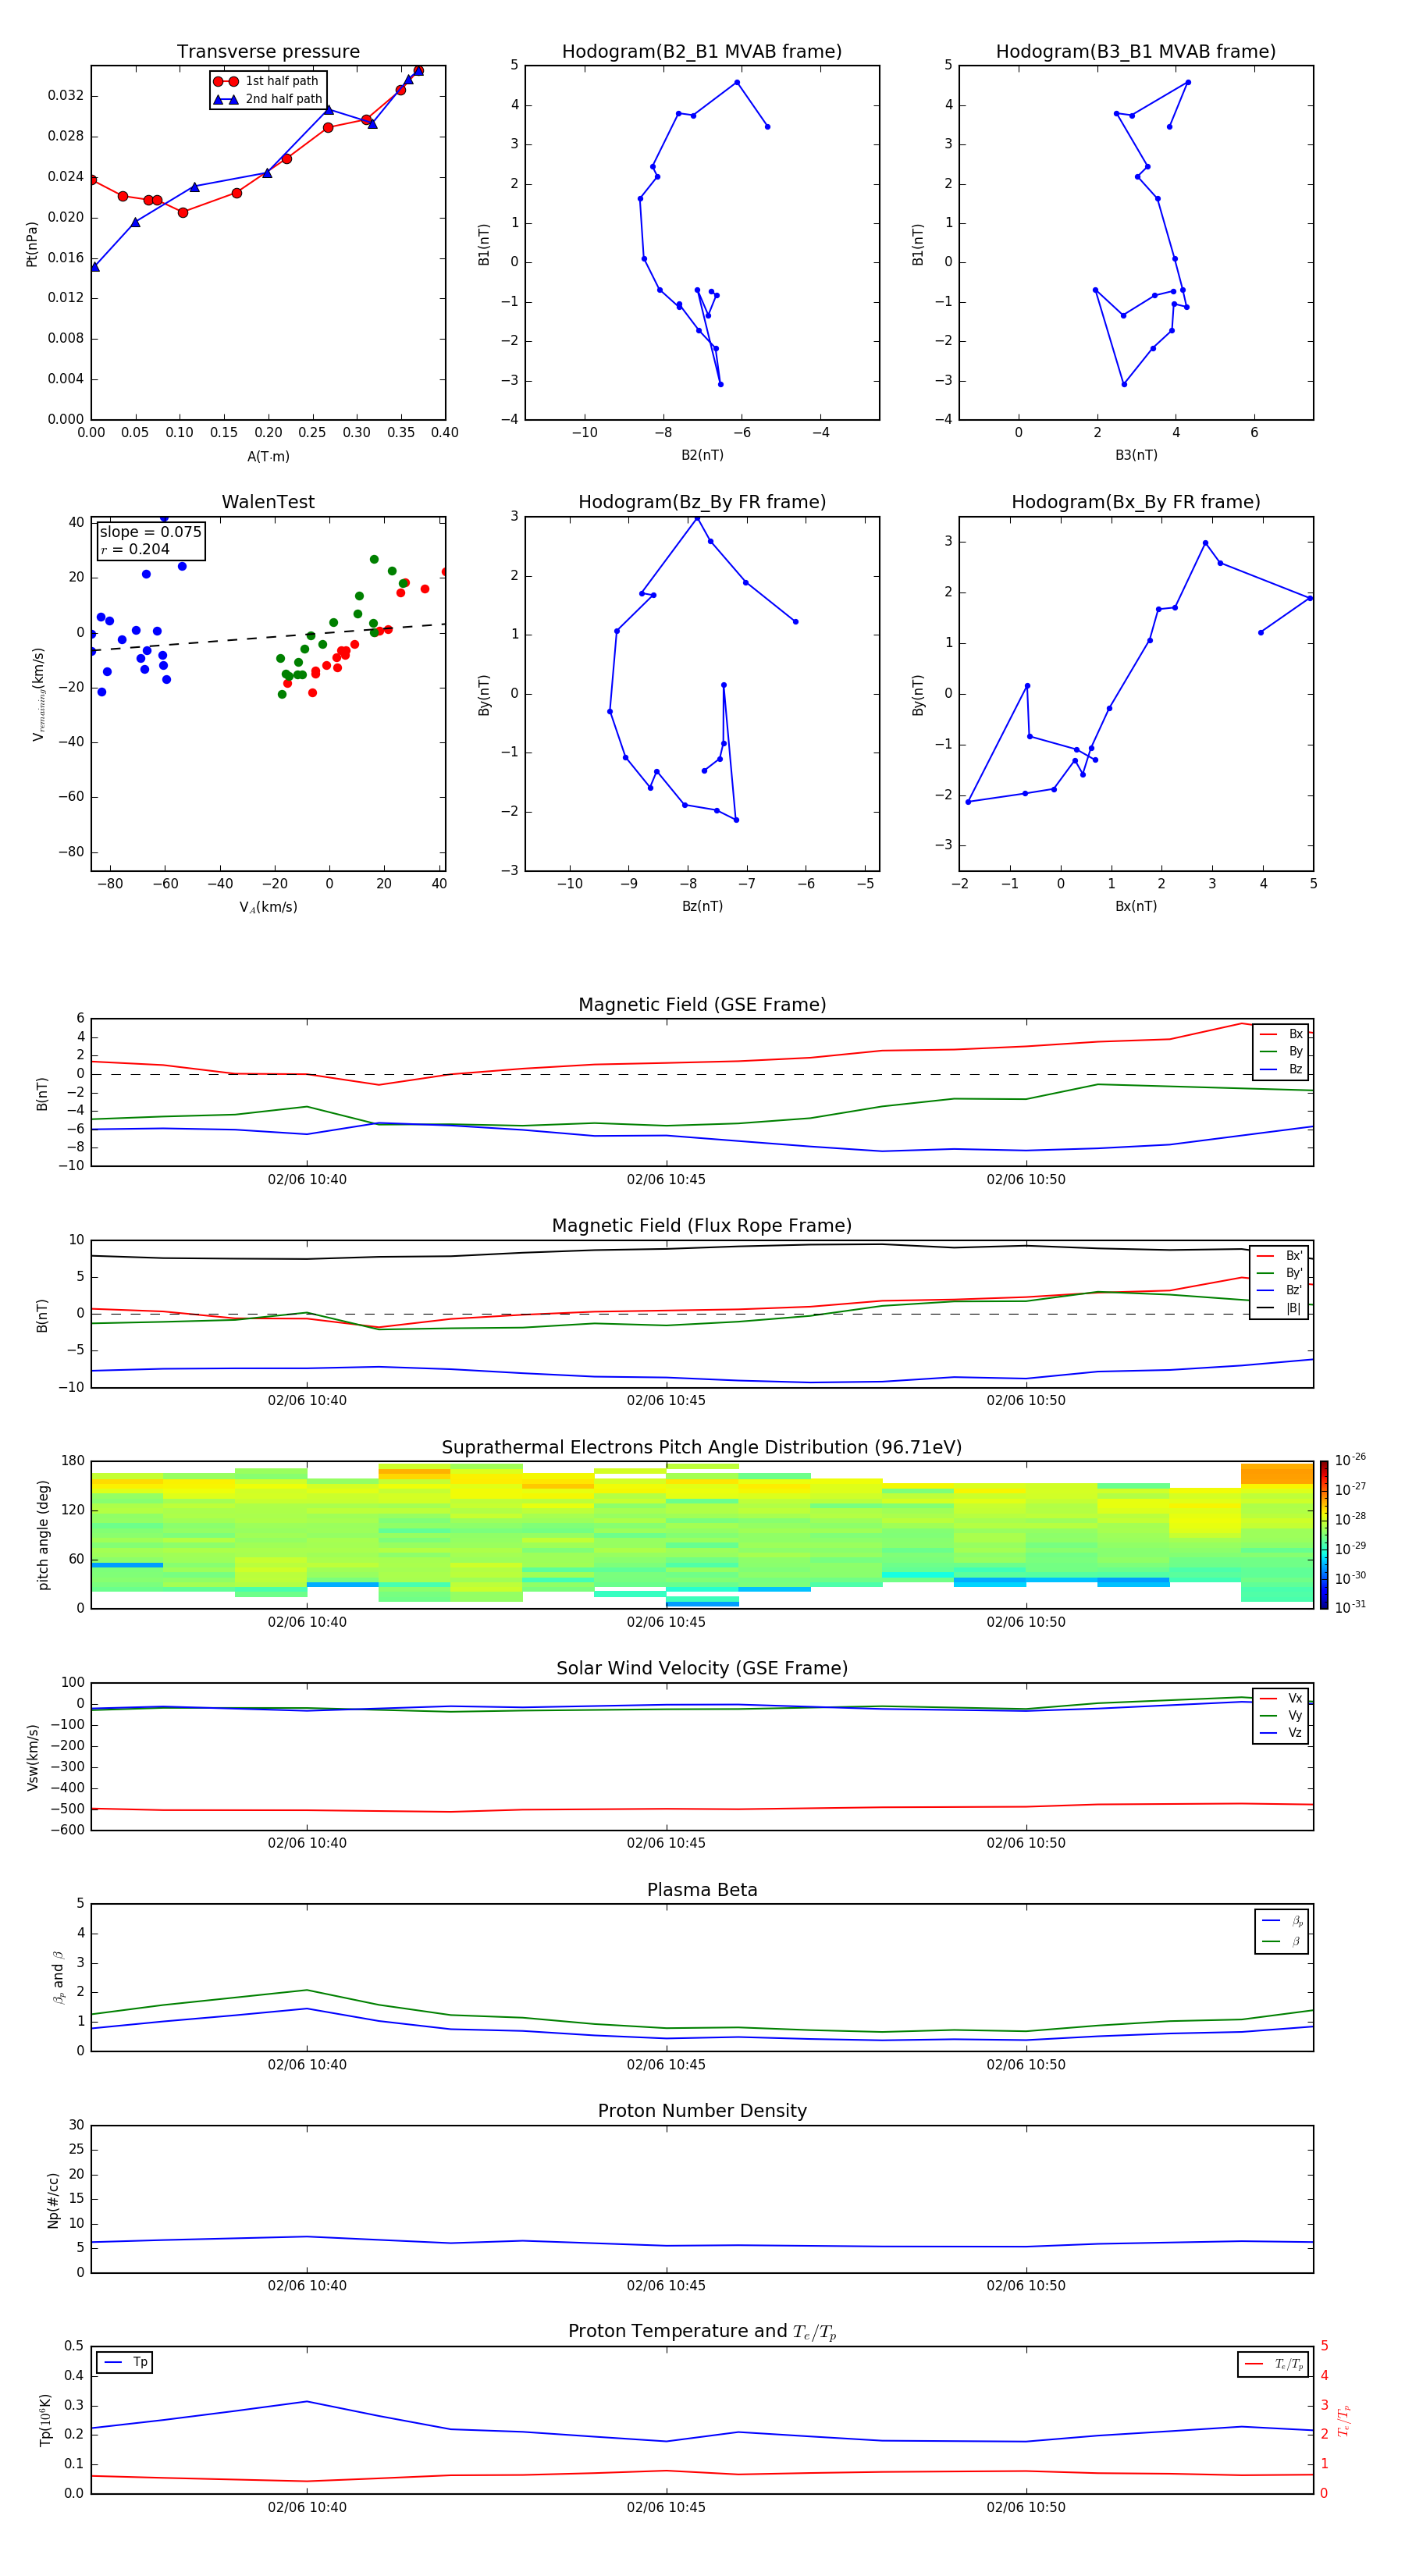Click the 'r = 0.204' annotation text
Screen dimensions: 1405x2576
[135, 549]
